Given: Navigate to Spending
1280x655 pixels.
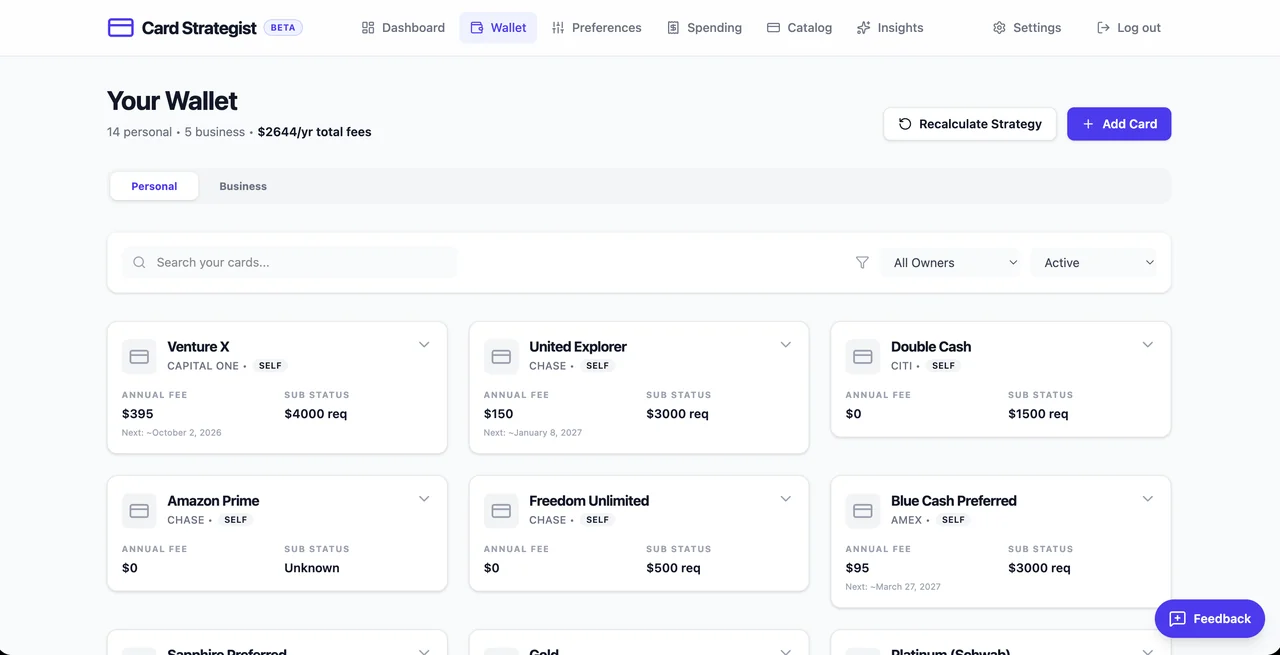Looking at the screenshot, I should coord(704,28).
